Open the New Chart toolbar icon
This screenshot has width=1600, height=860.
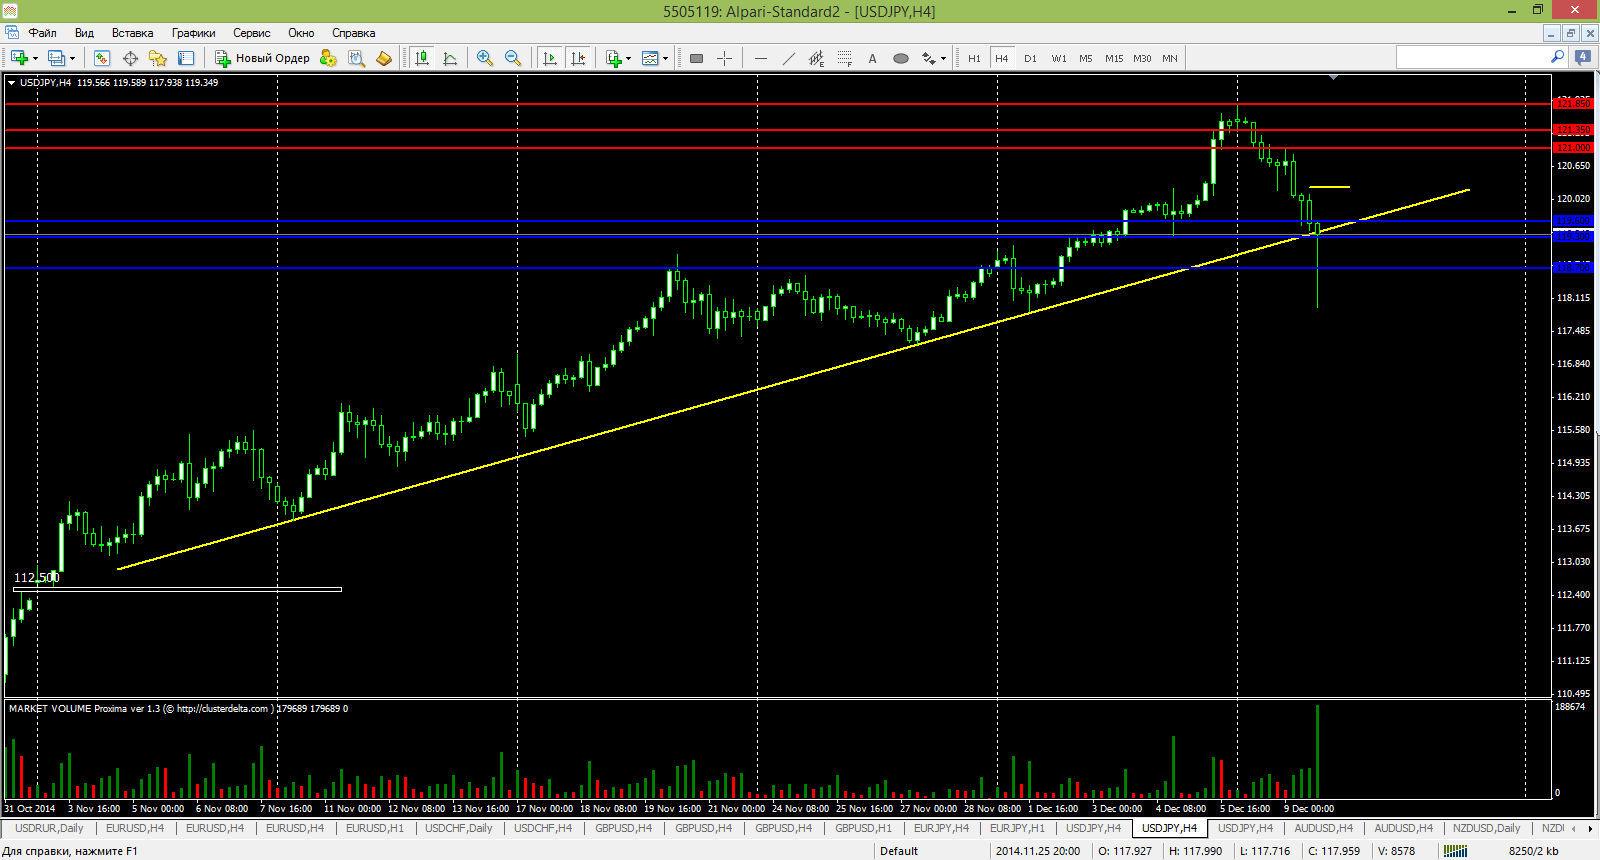coord(19,58)
